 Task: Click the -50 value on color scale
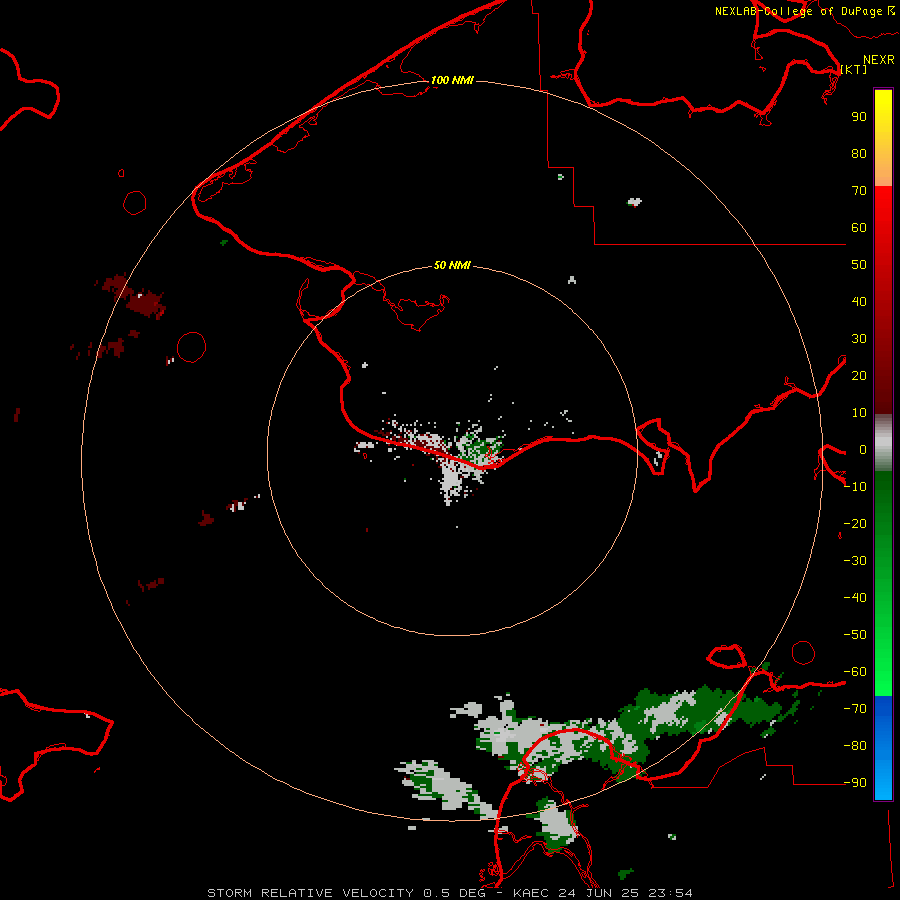tap(855, 634)
